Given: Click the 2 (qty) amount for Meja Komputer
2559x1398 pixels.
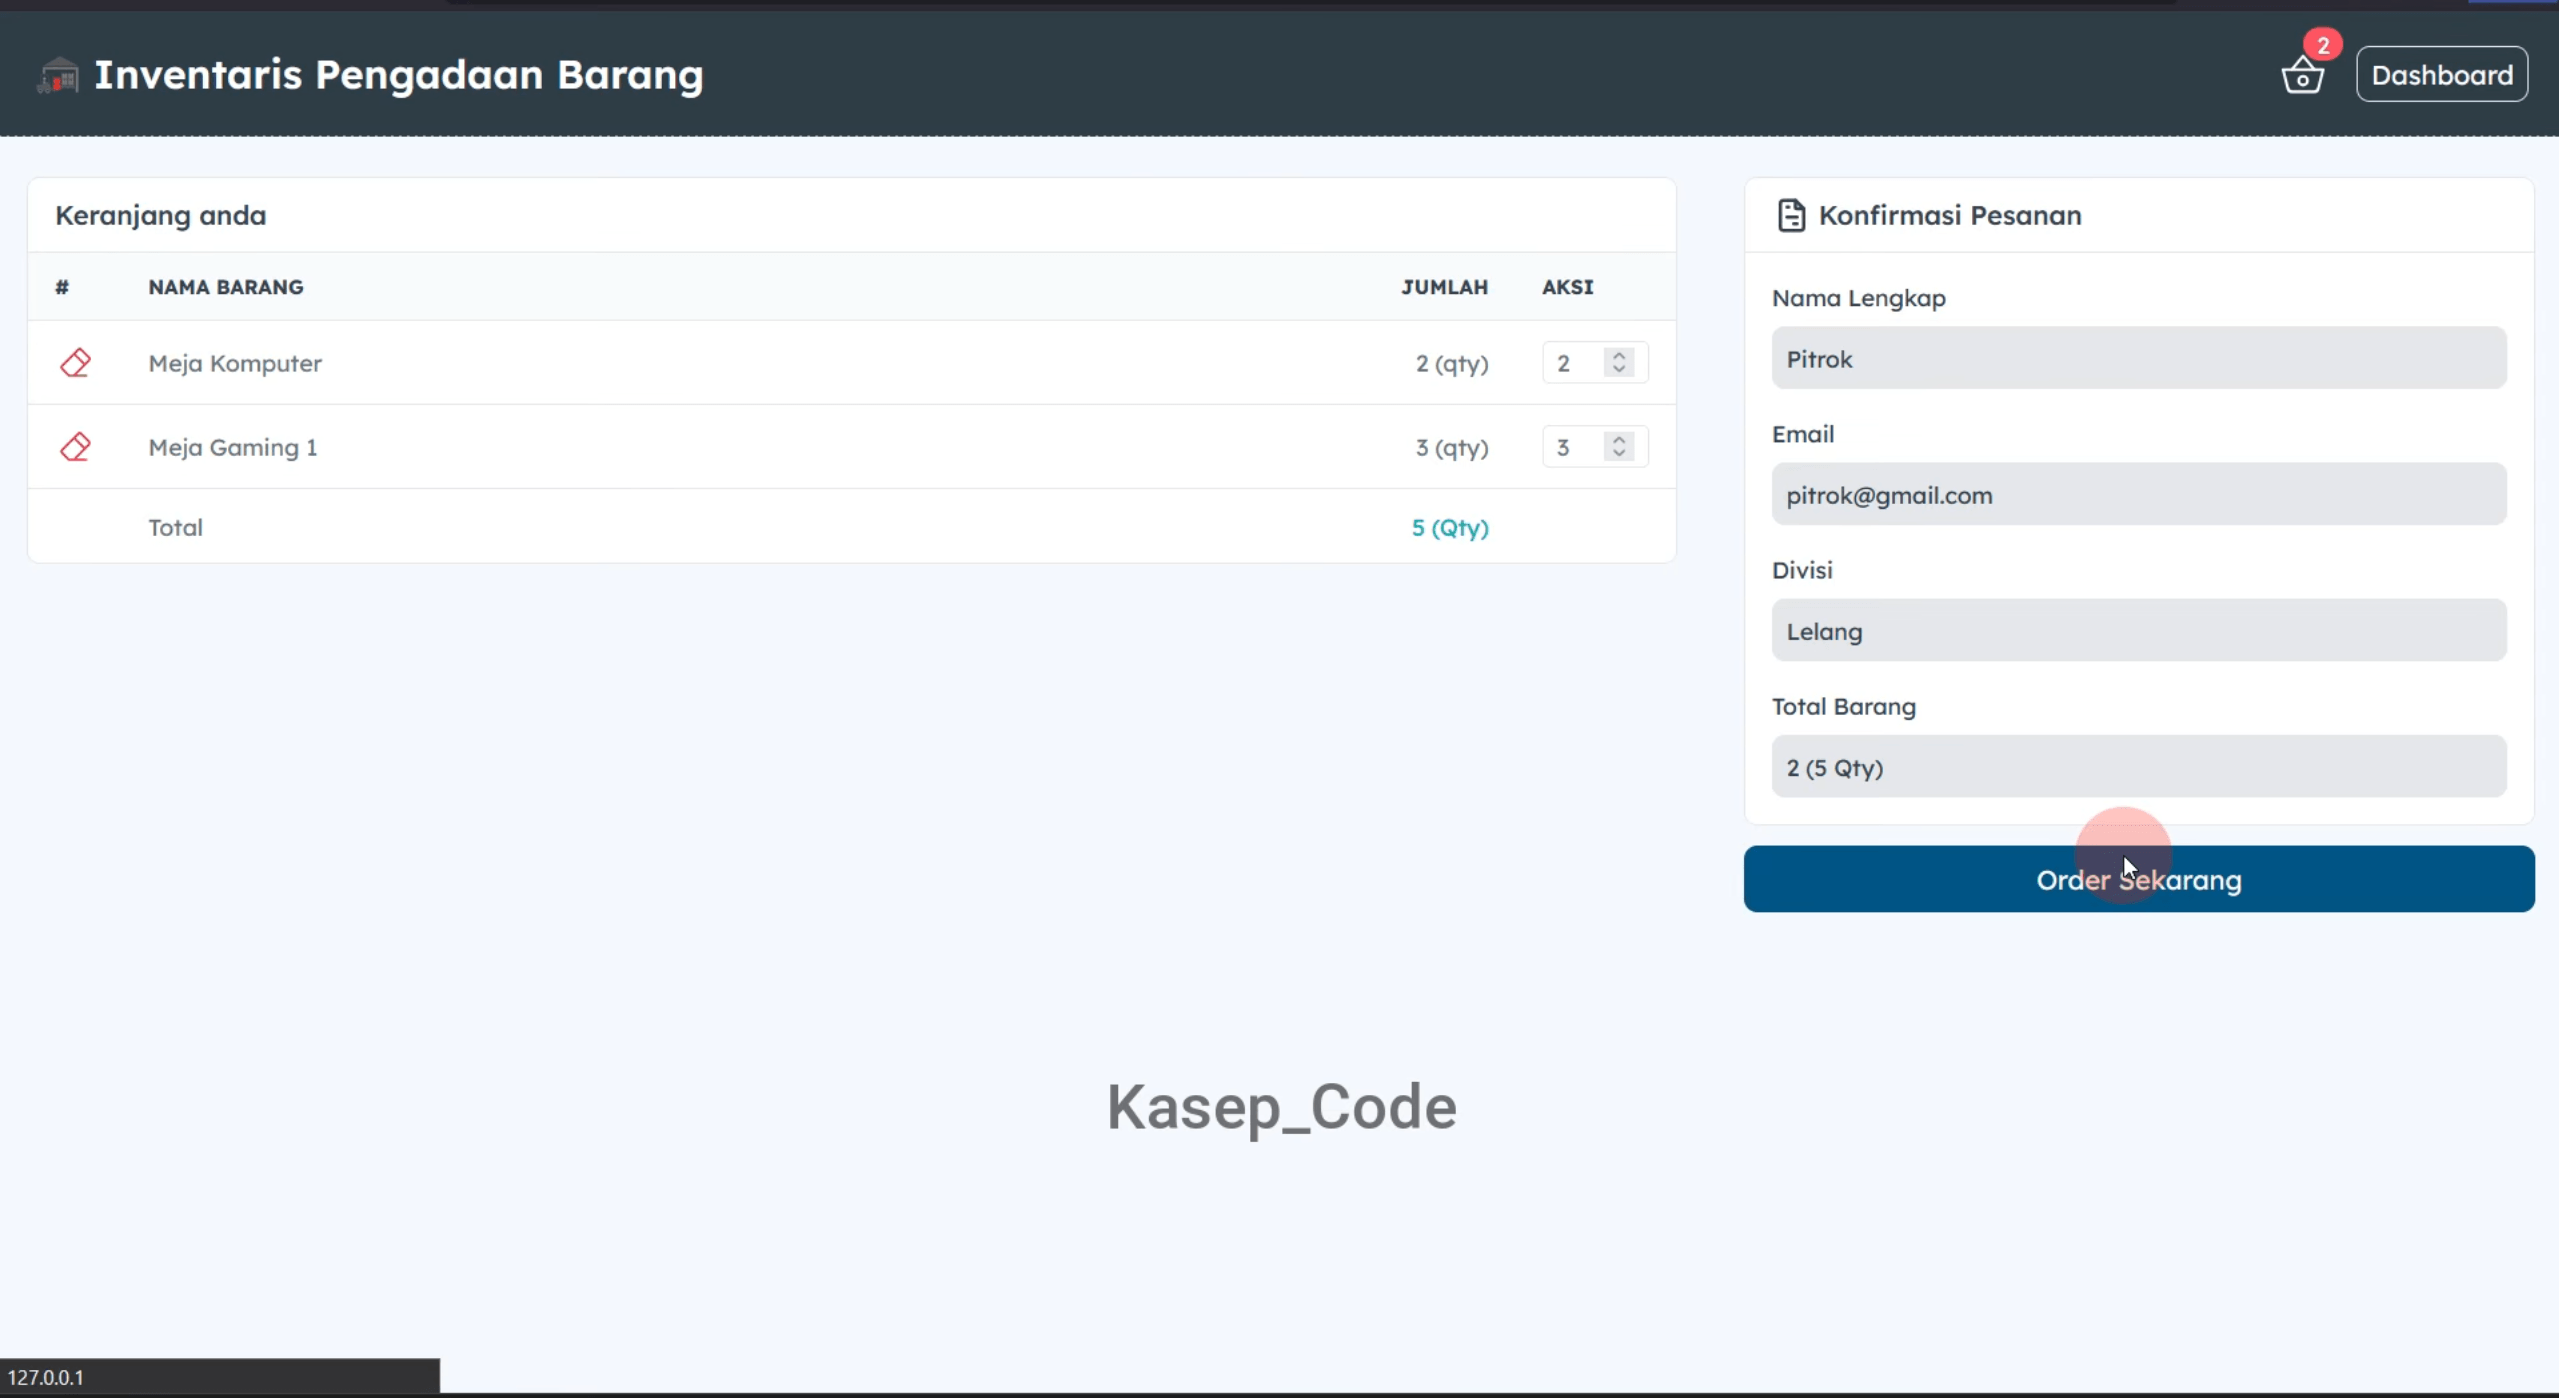Looking at the screenshot, I should point(1451,364).
